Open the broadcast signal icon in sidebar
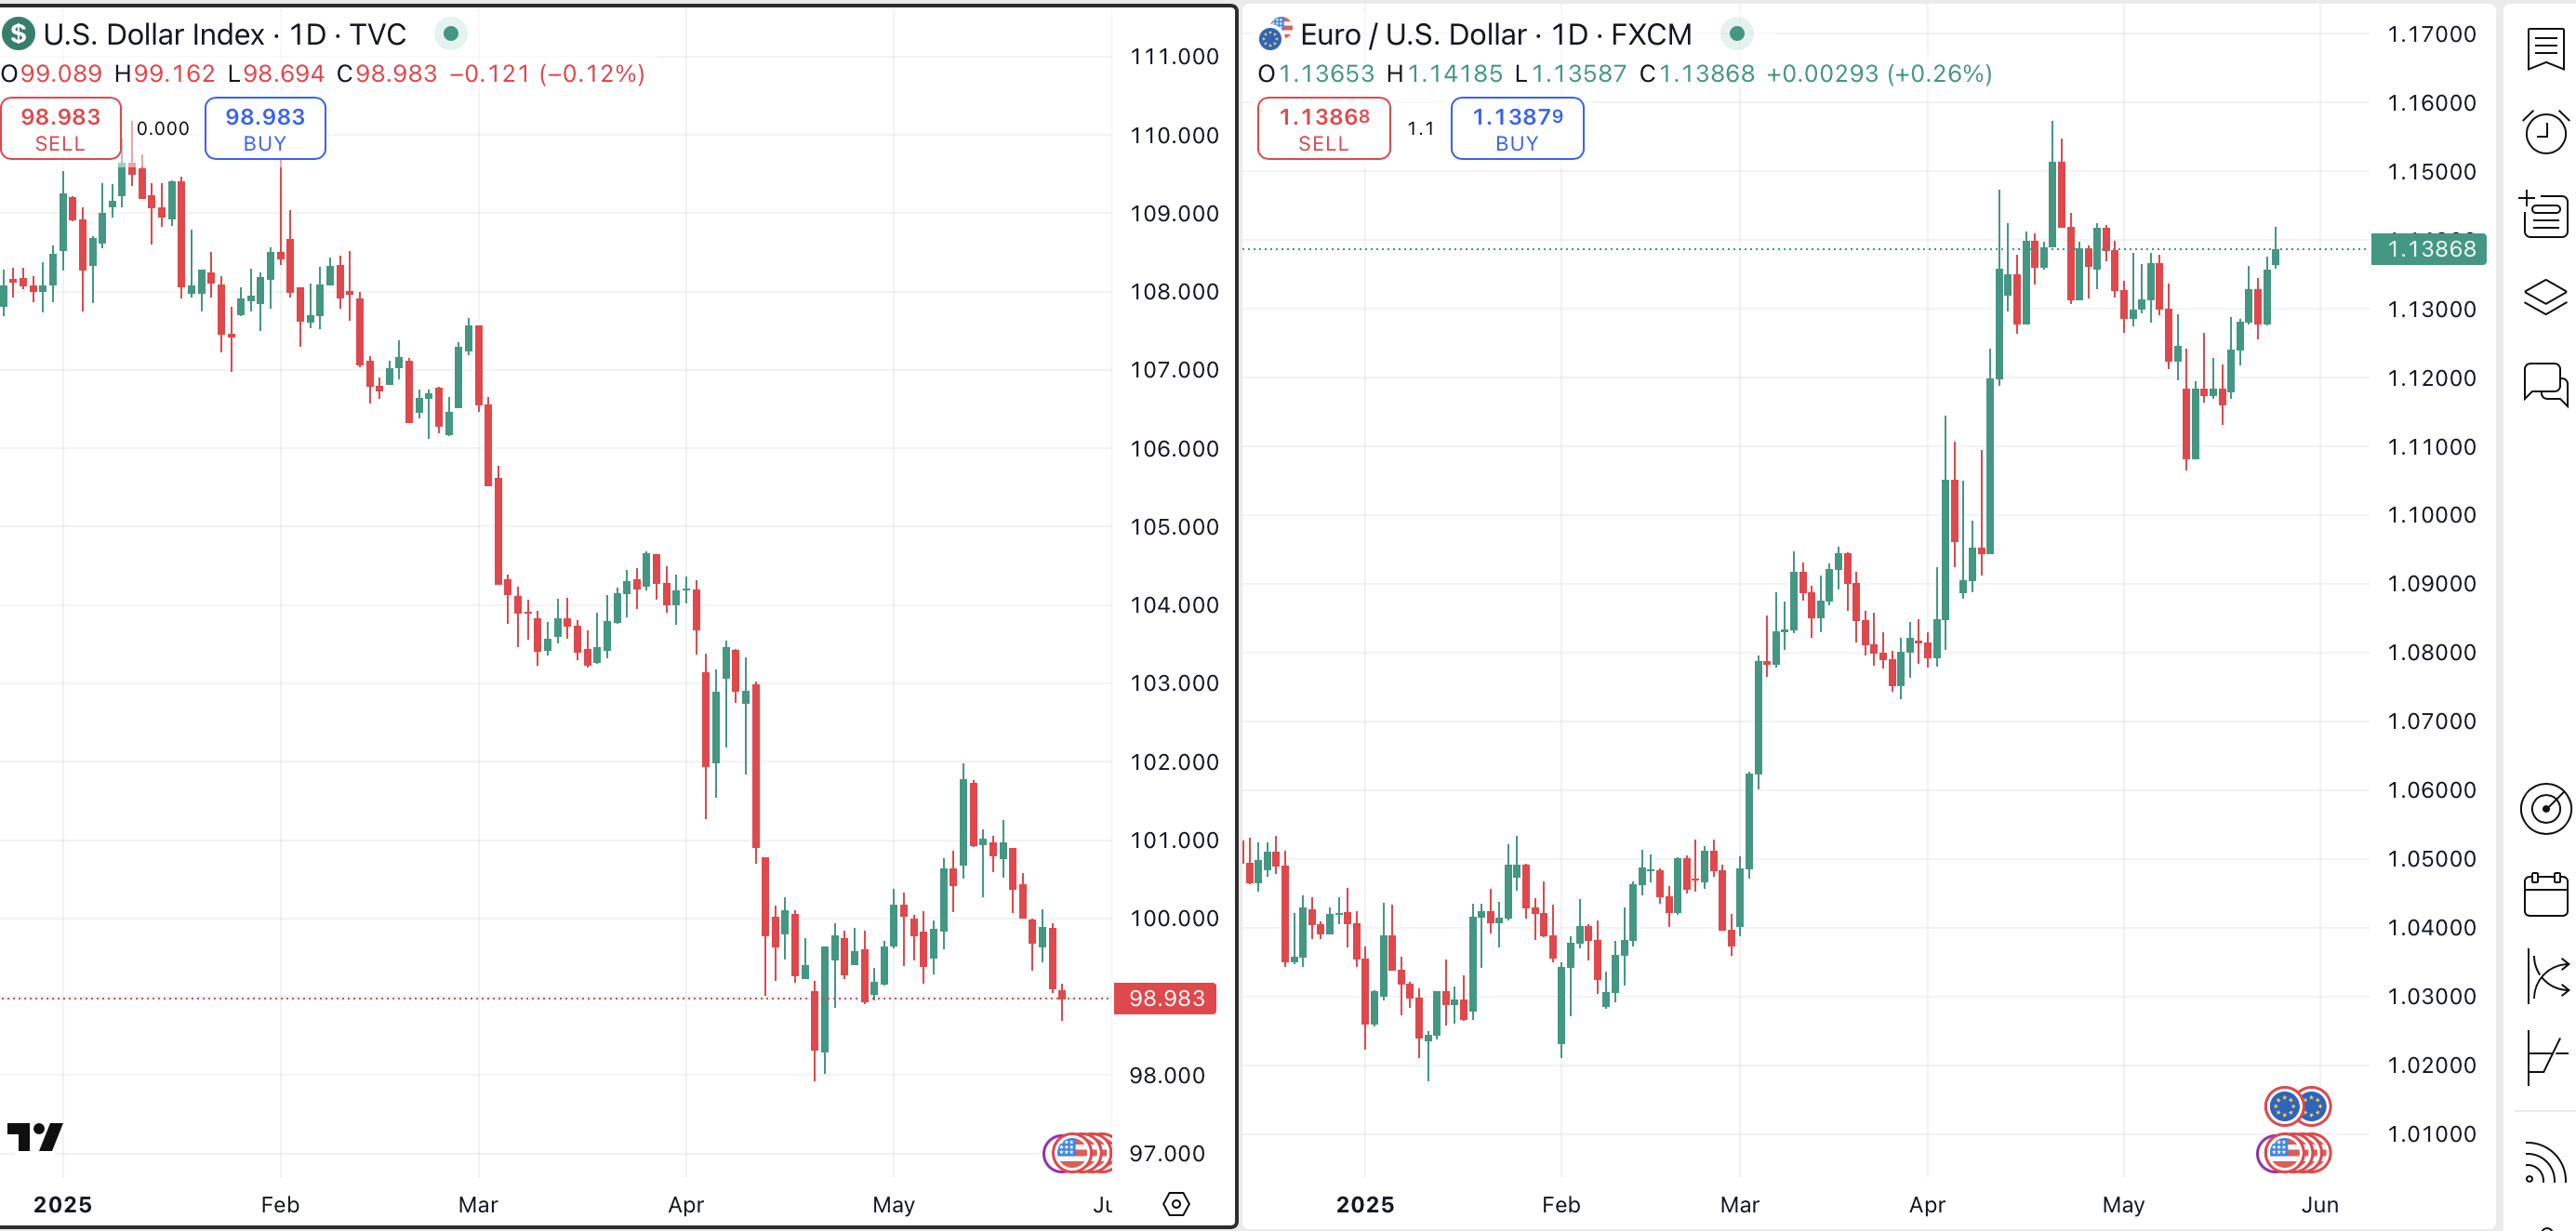The height and width of the screenshot is (1231, 2576). pyautogui.click(x=2545, y=1162)
